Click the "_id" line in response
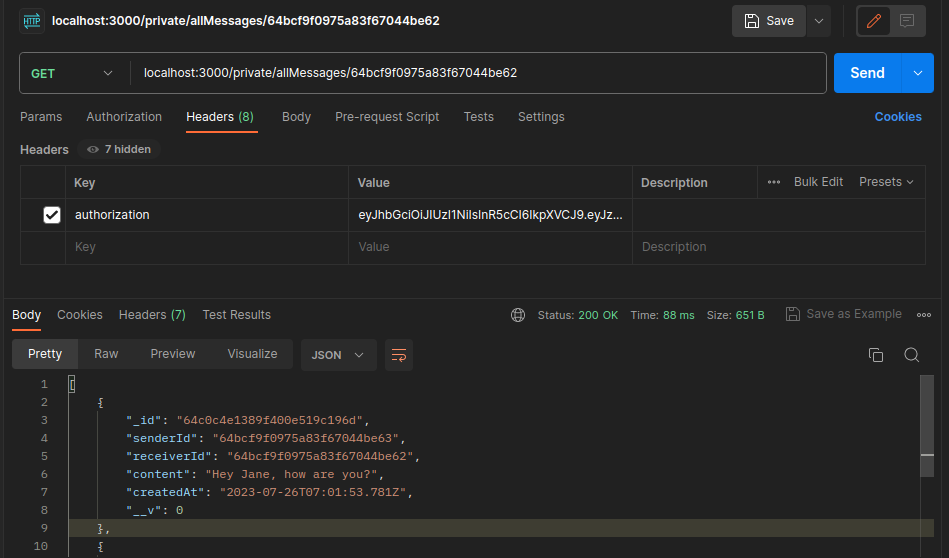 [x=248, y=420]
